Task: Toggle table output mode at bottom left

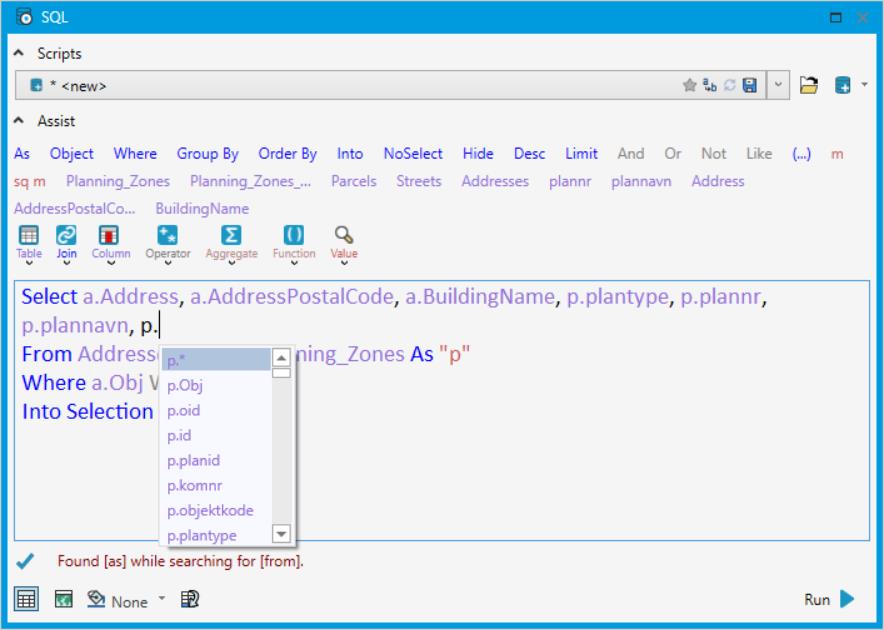Action: click(27, 599)
